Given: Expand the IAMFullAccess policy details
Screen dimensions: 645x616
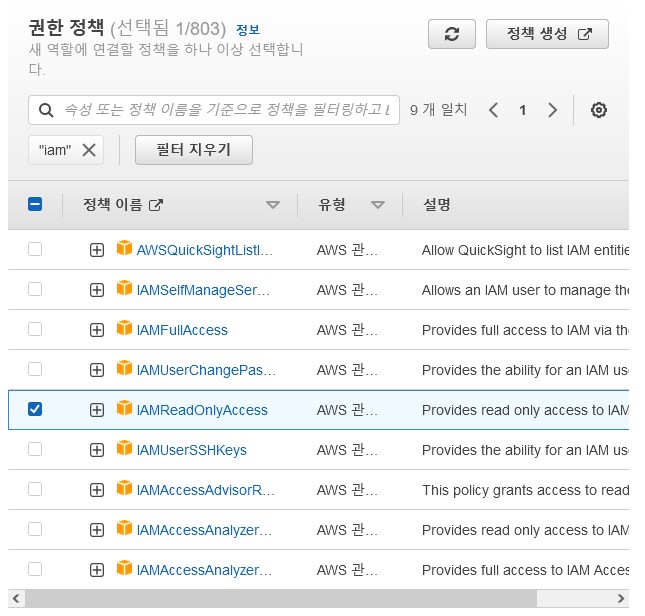Looking at the screenshot, I should coord(97,330).
